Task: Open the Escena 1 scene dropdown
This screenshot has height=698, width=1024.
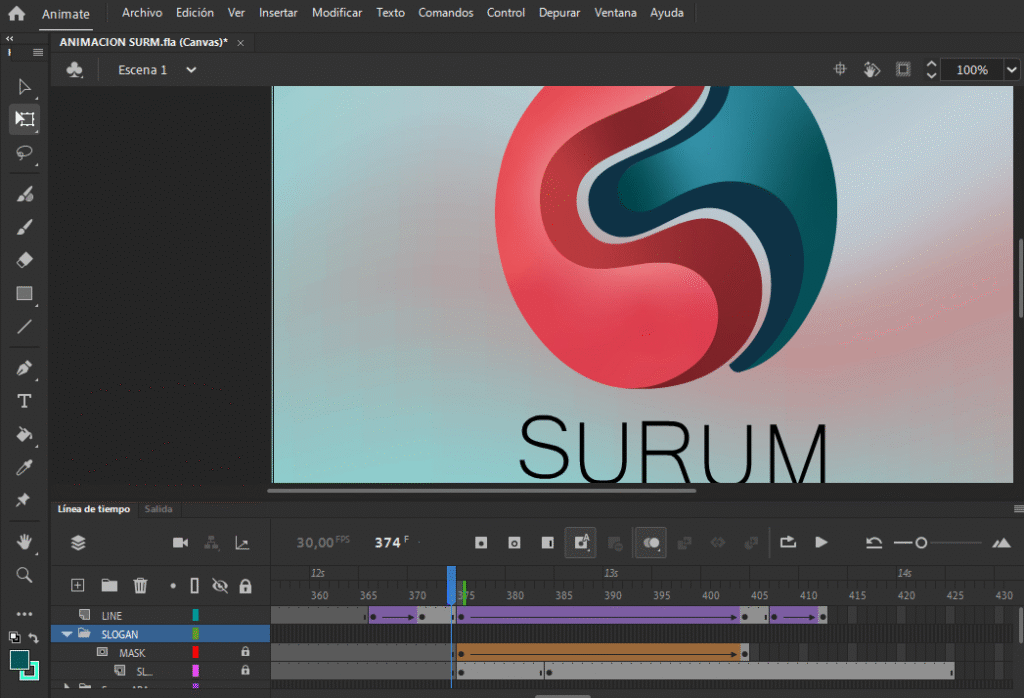Action: 191,70
